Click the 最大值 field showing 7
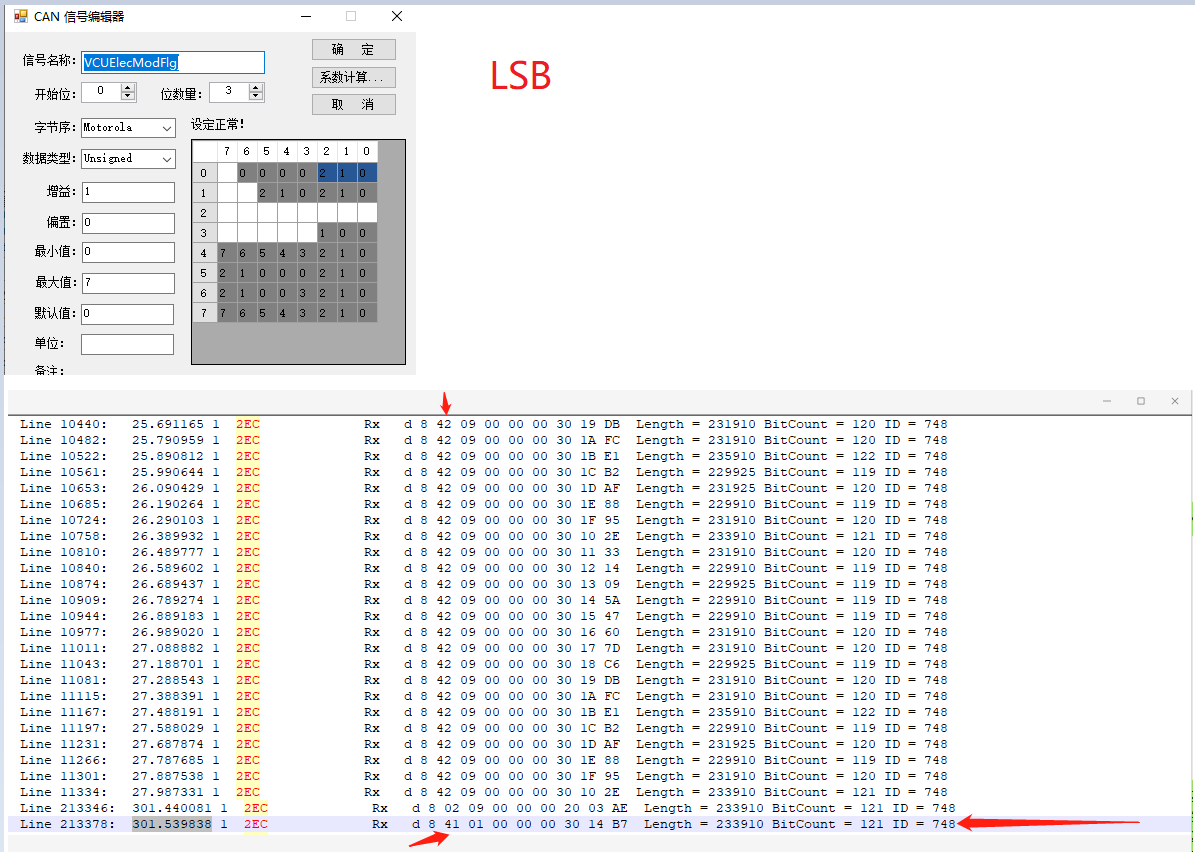Image resolution: width=1195 pixels, height=852 pixels. click(x=127, y=283)
